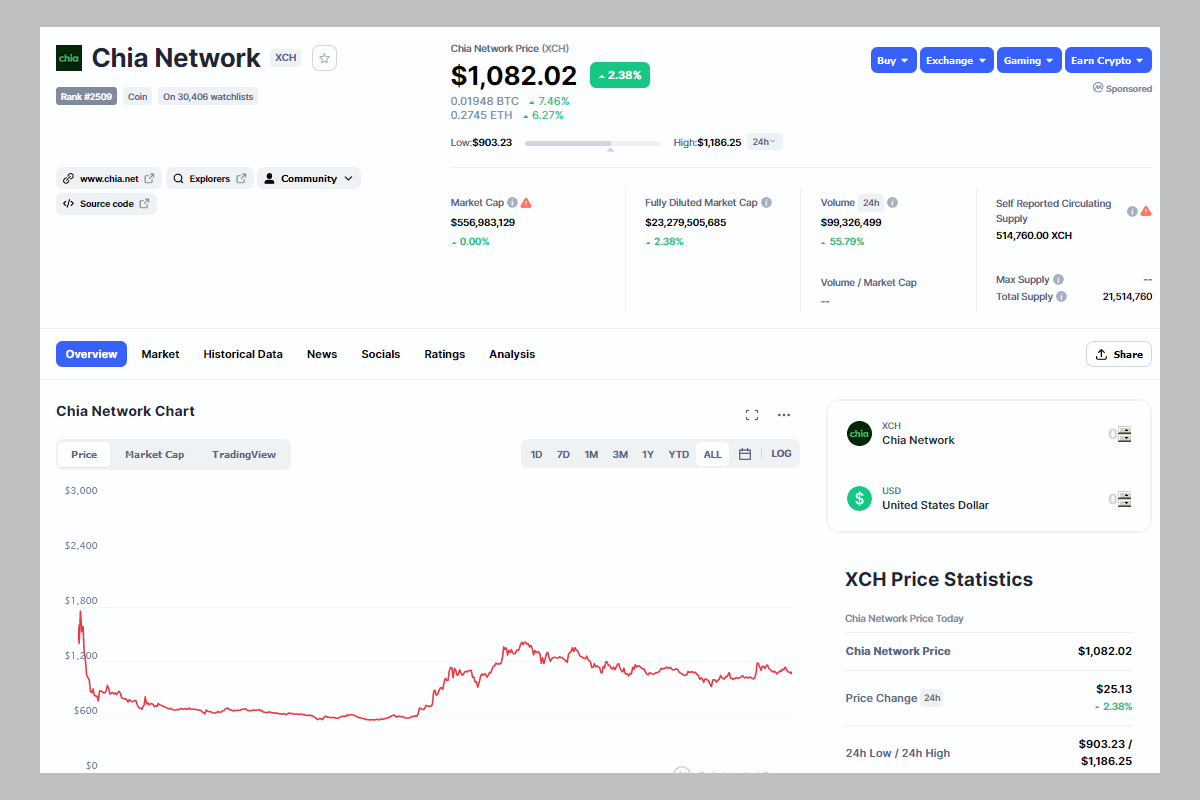The image size is (1200, 800).
Task: Click the Chia Network logo
Action: pyautogui.click(x=69, y=58)
